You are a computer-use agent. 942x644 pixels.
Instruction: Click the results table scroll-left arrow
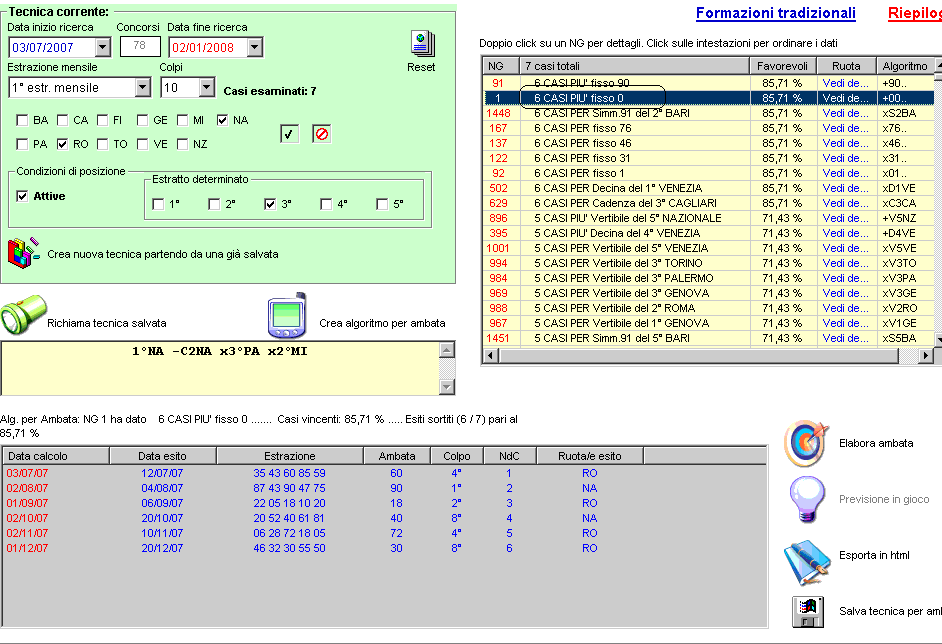[x=491, y=356]
